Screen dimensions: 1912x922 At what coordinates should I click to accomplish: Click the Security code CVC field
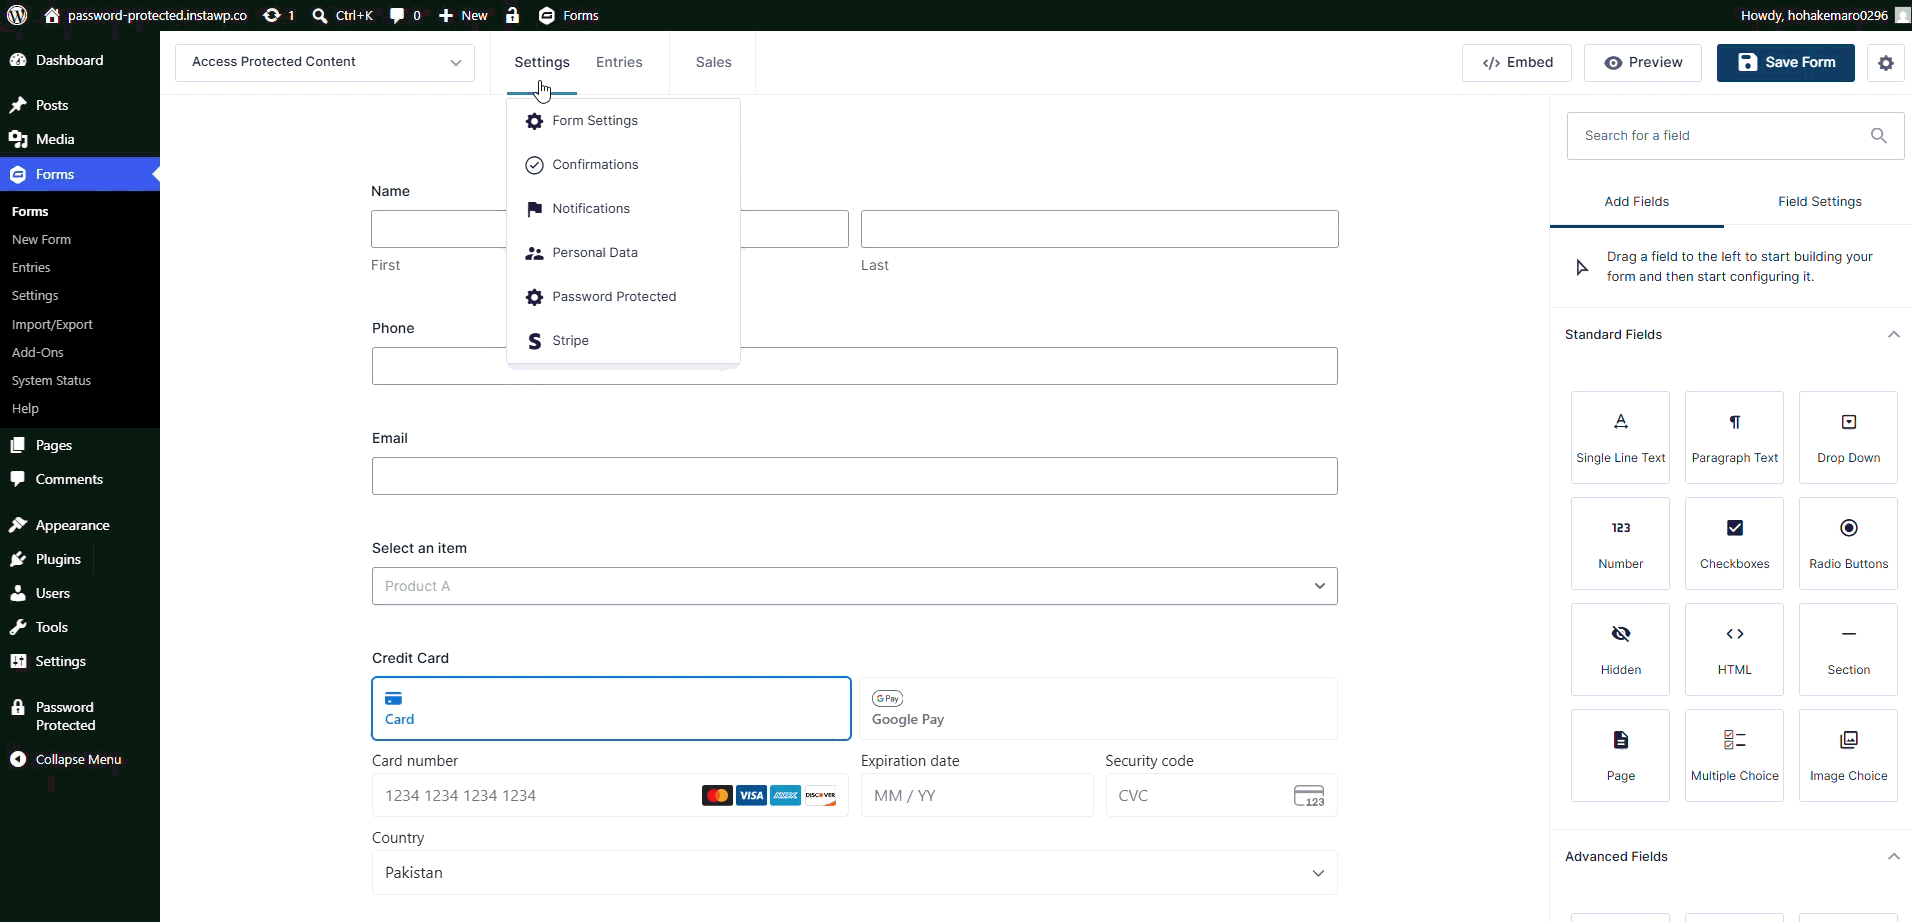click(x=1221, y=796)
